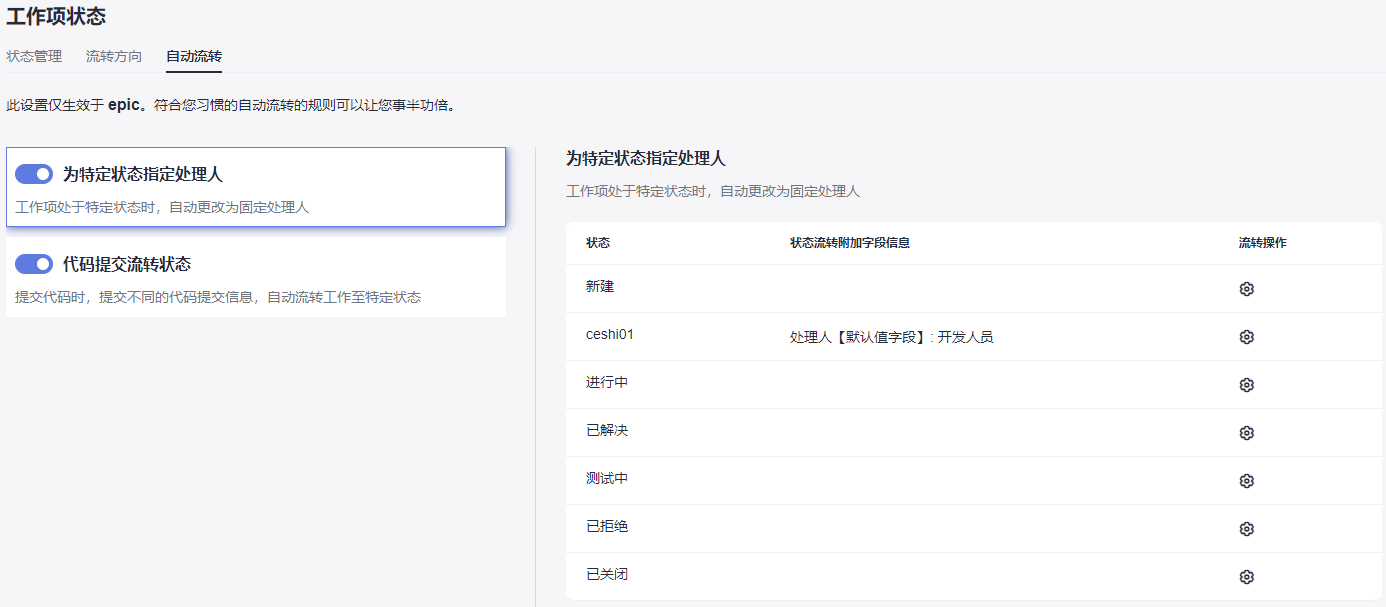This screenshot has height=607, width=1386.
Task: Open the 流转方向 tab
Action: point(114,56)
